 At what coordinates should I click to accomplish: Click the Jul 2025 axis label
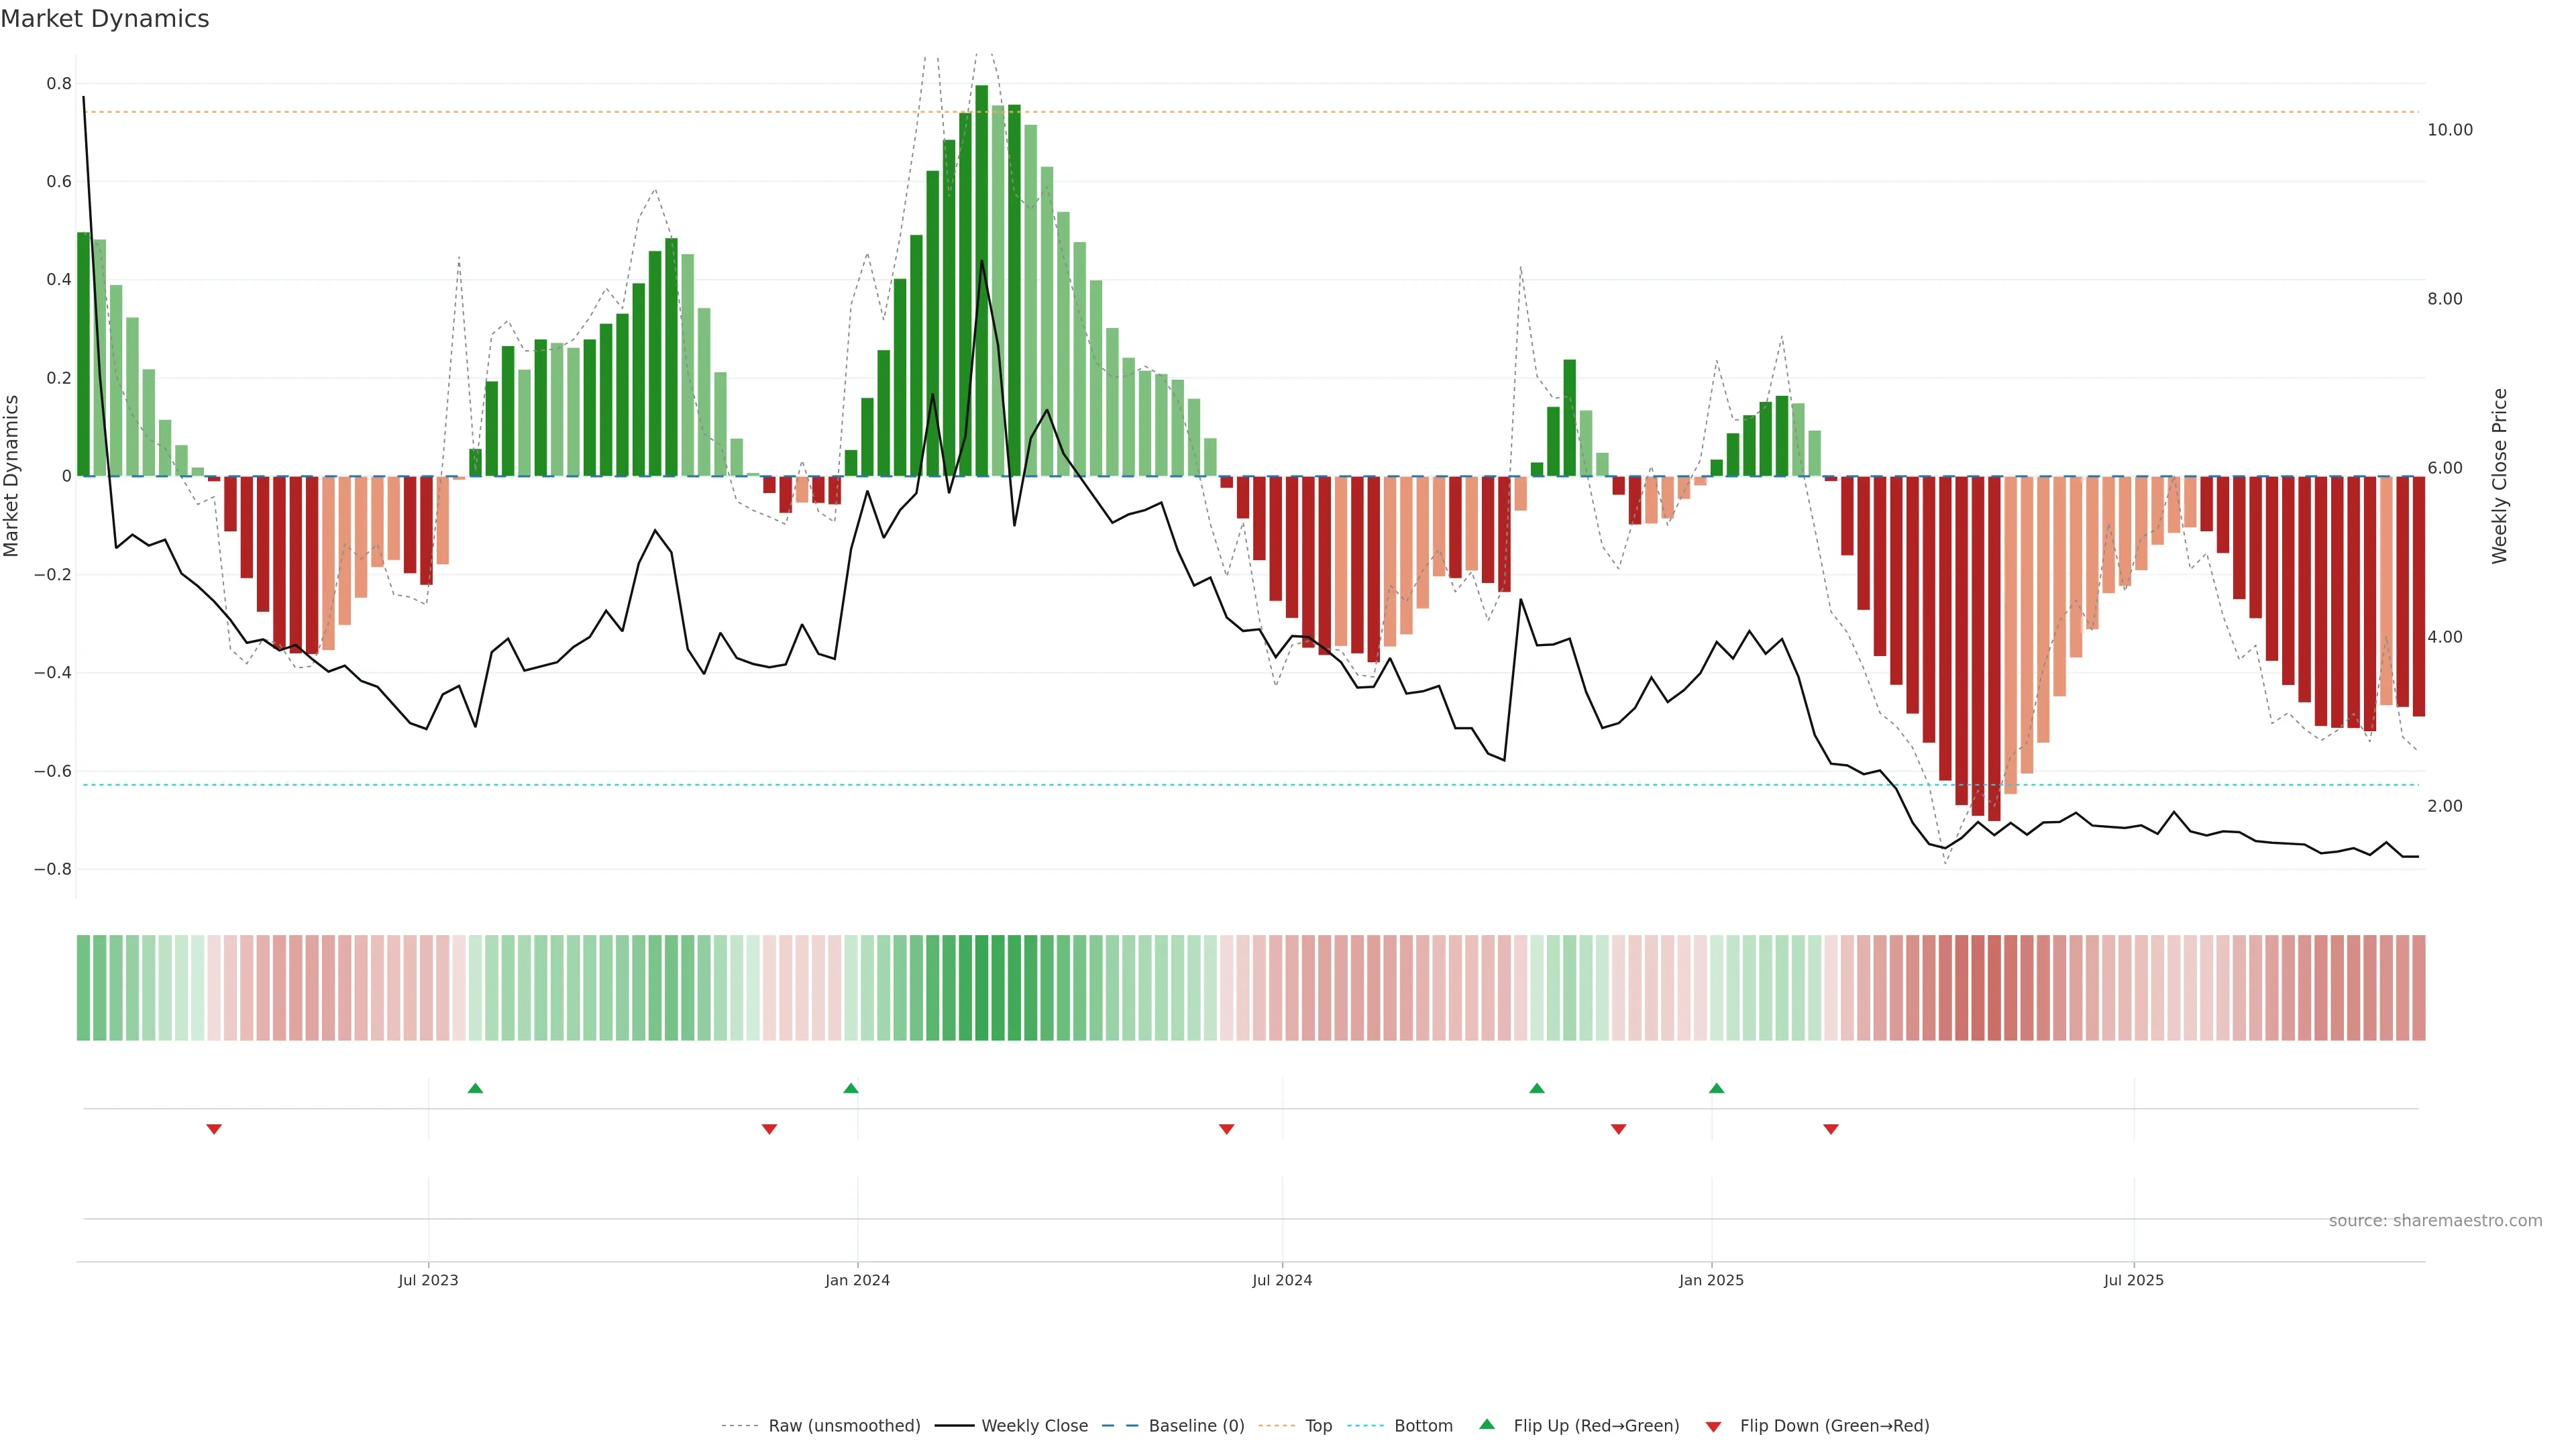(2133, 1280)
